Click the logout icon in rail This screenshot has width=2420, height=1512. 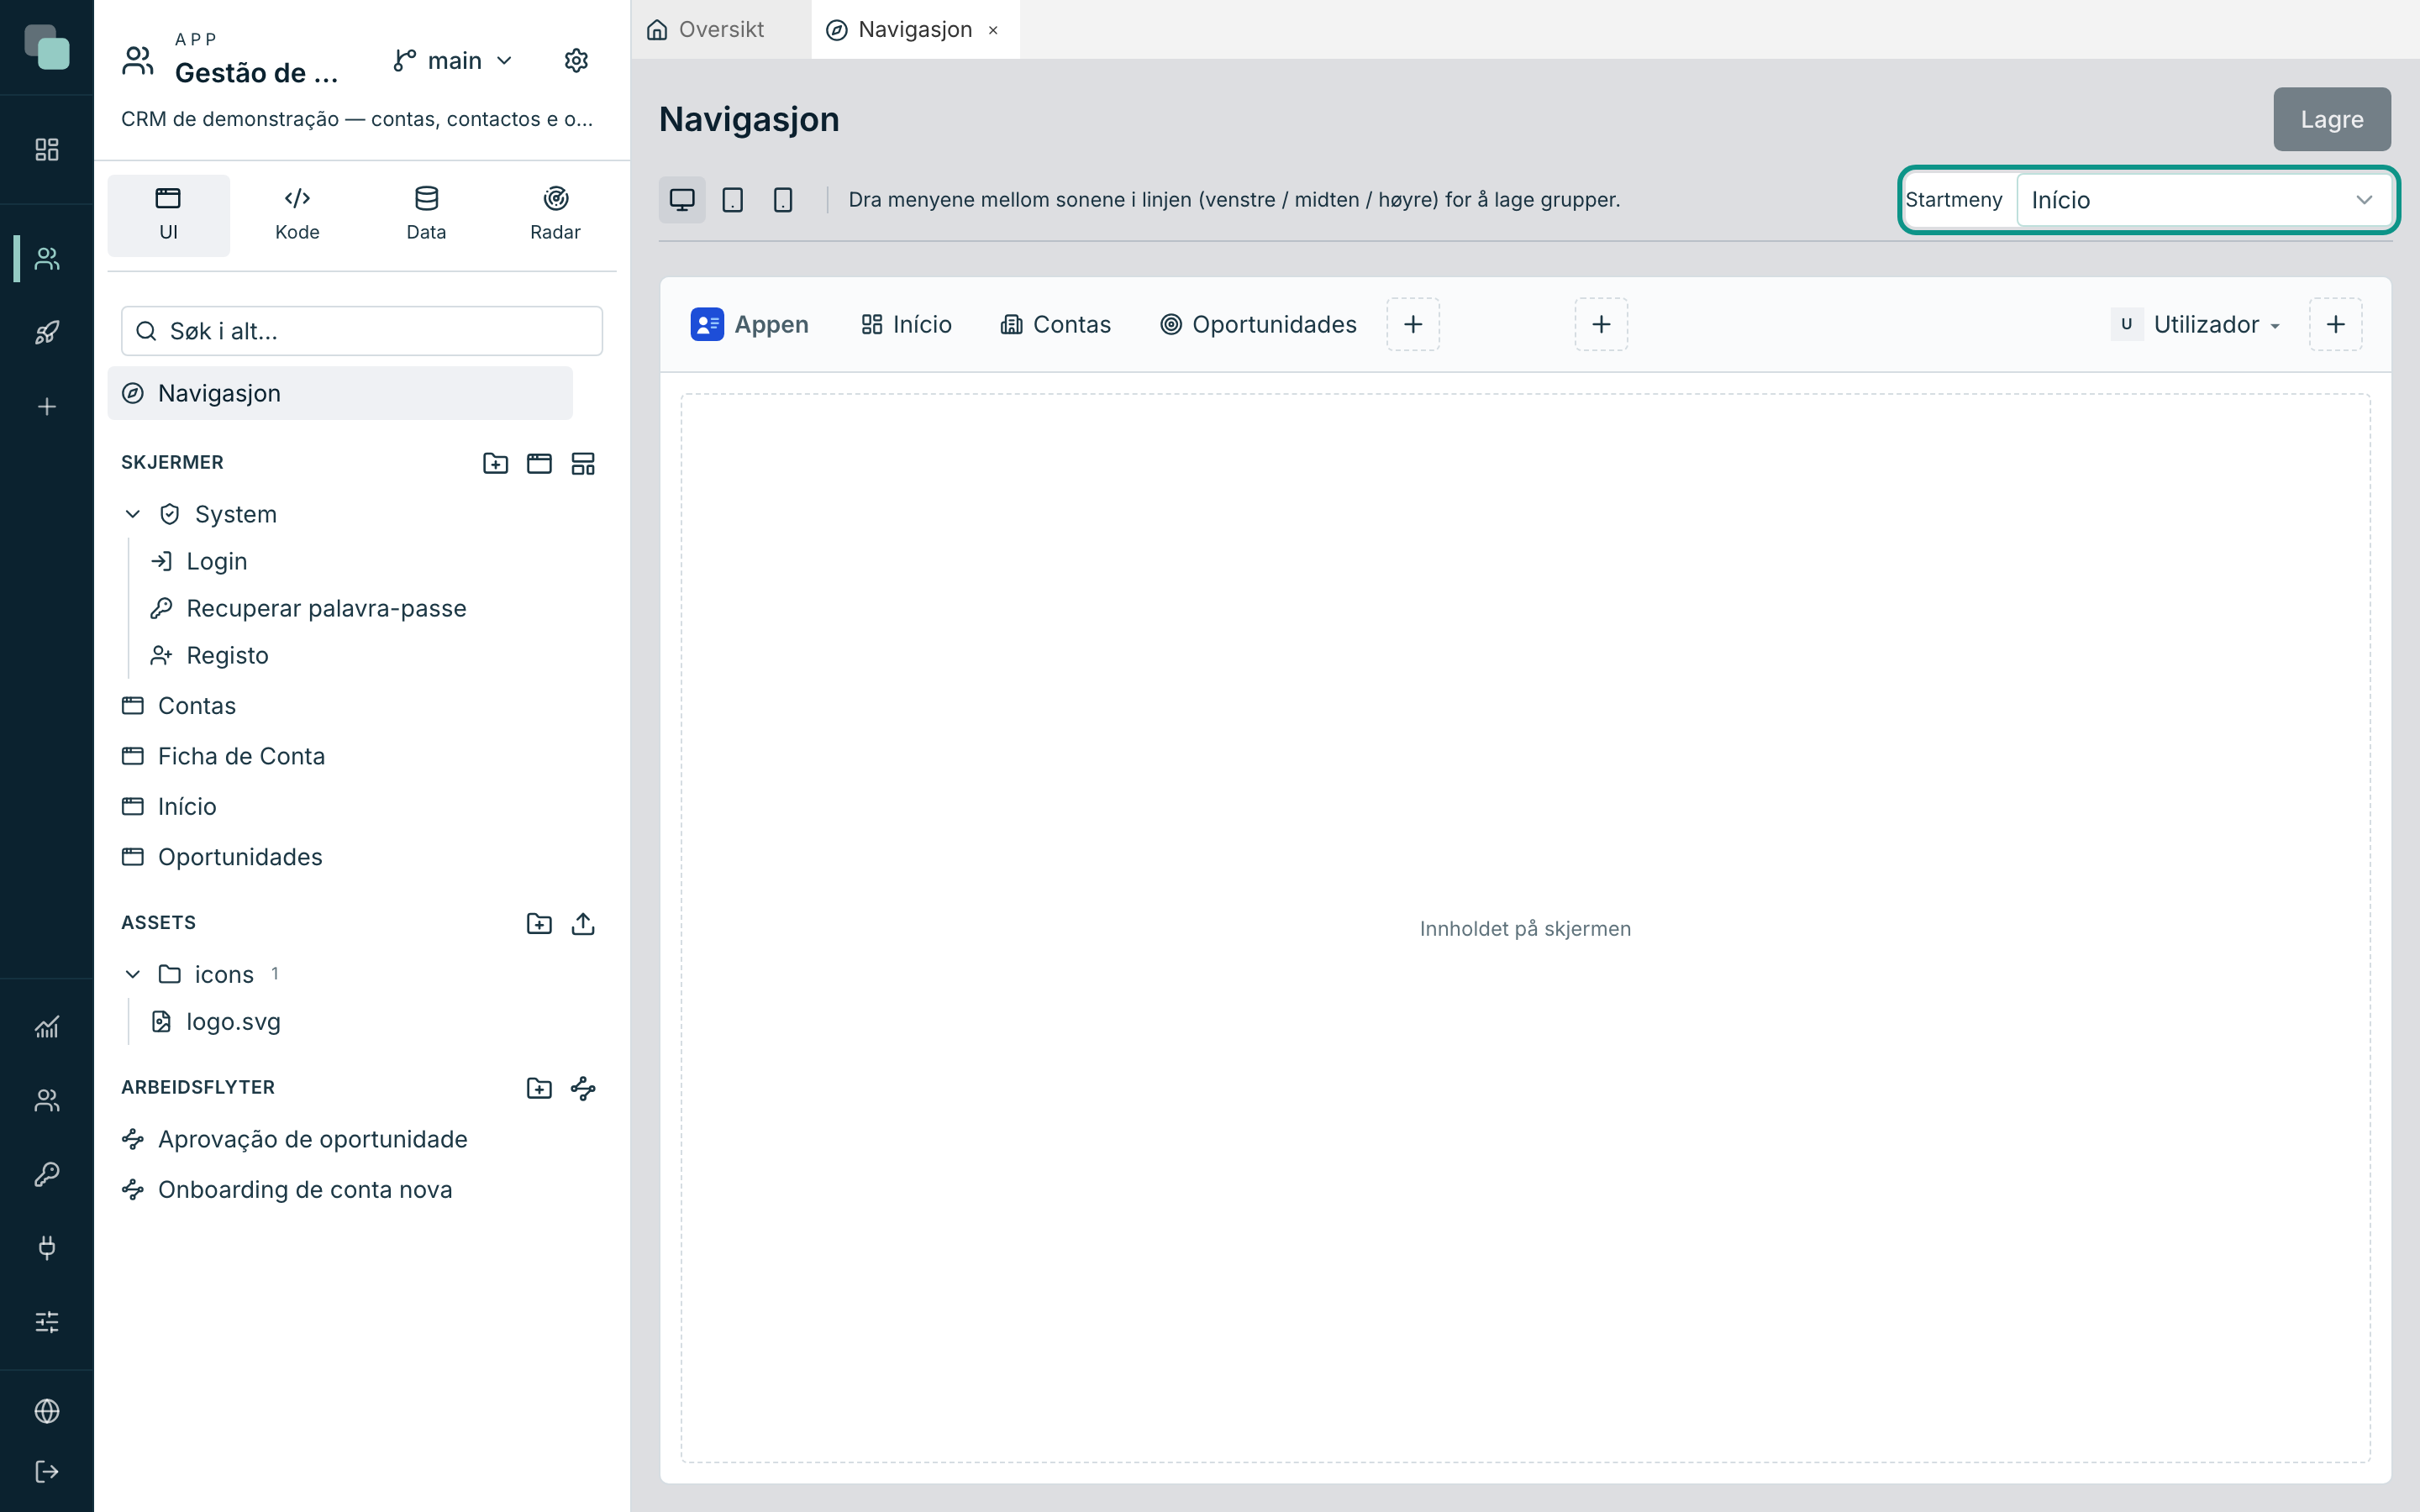[x=47, y=1472]
